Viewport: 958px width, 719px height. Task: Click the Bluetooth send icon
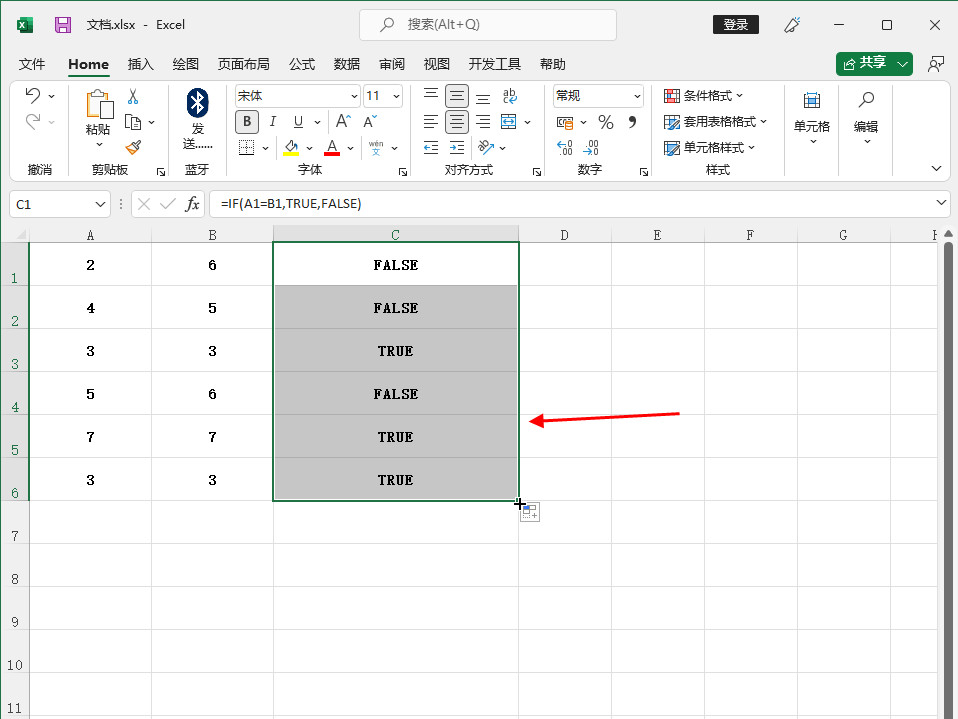(197, 103)
